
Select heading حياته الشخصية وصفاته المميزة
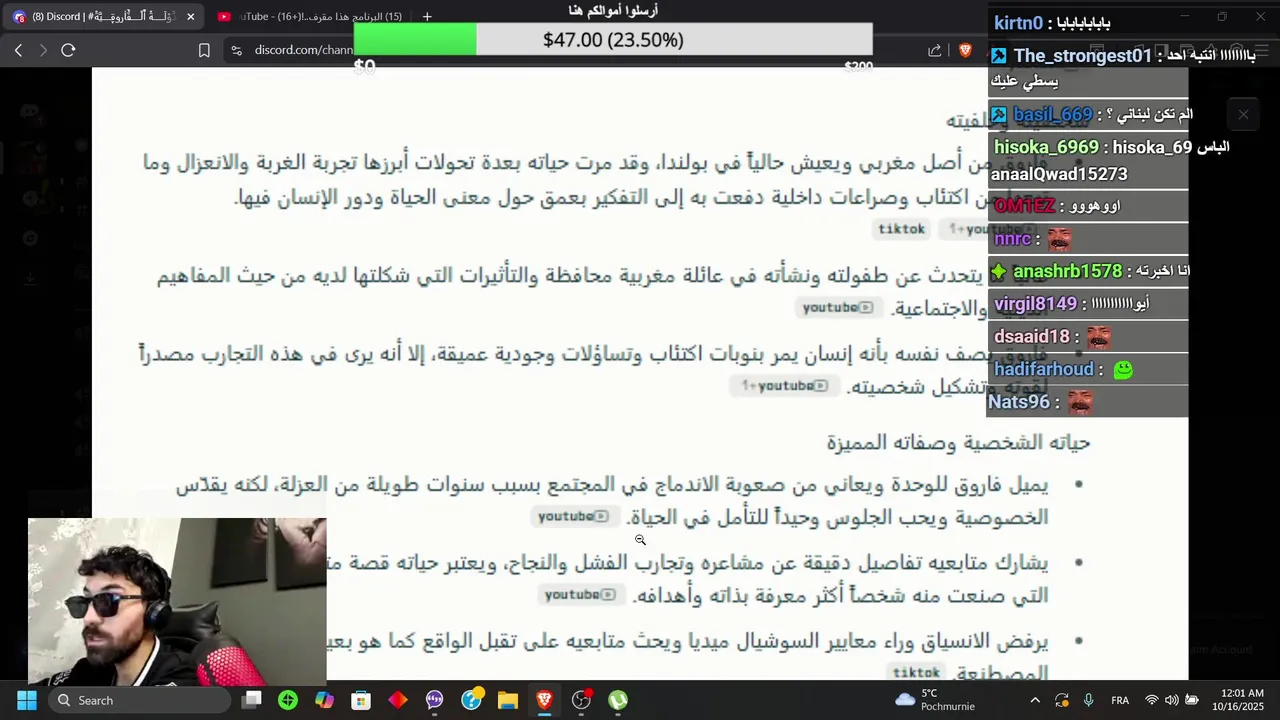[x=958, y=442]
